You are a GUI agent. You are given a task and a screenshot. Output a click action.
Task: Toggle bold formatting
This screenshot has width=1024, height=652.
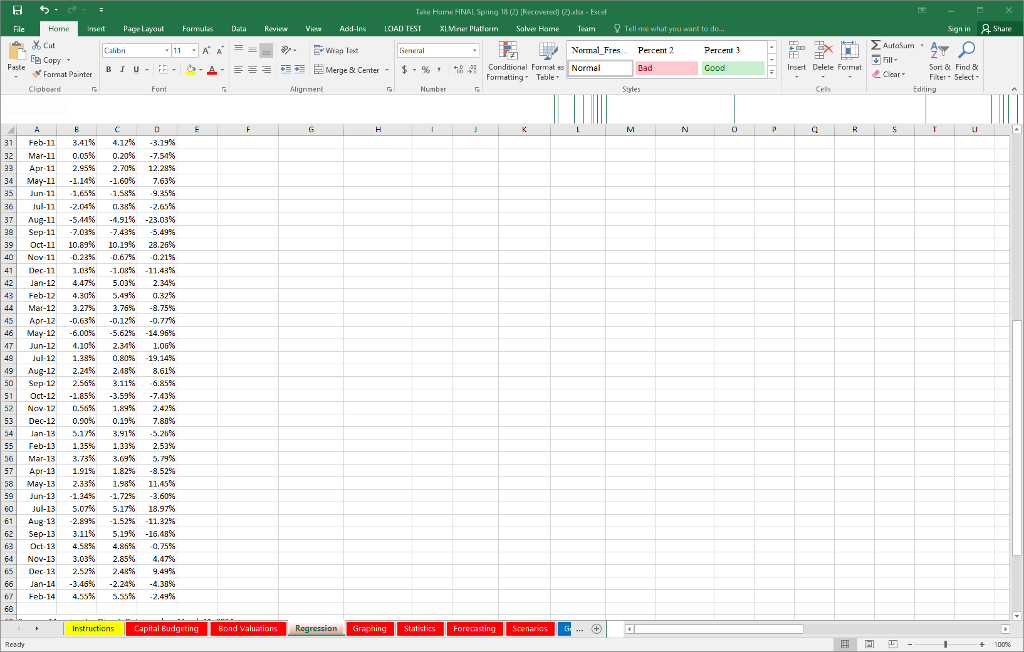click(108, 69)
